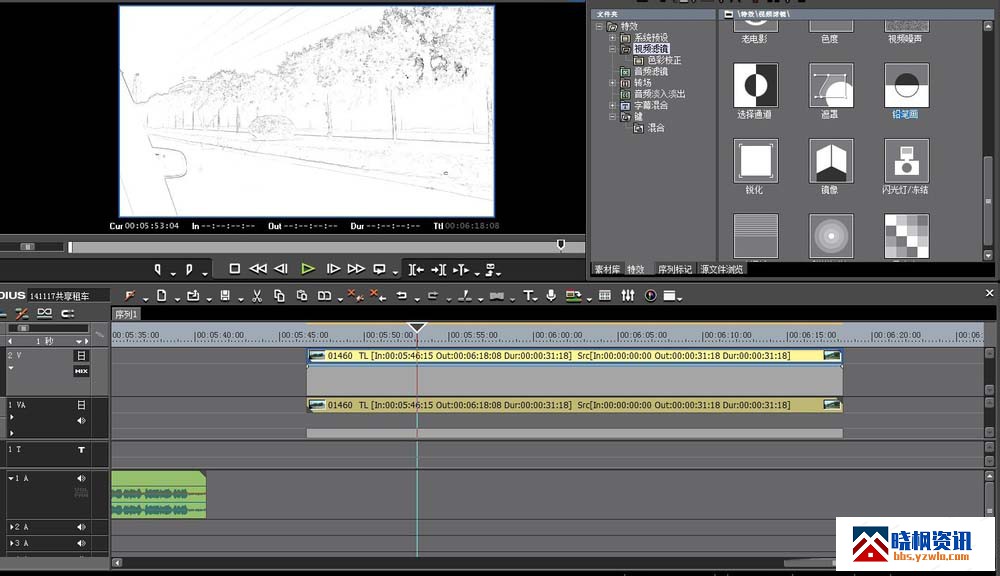
Task: Click the Set Out point marker icon
Action: click(x=189, y=269)
